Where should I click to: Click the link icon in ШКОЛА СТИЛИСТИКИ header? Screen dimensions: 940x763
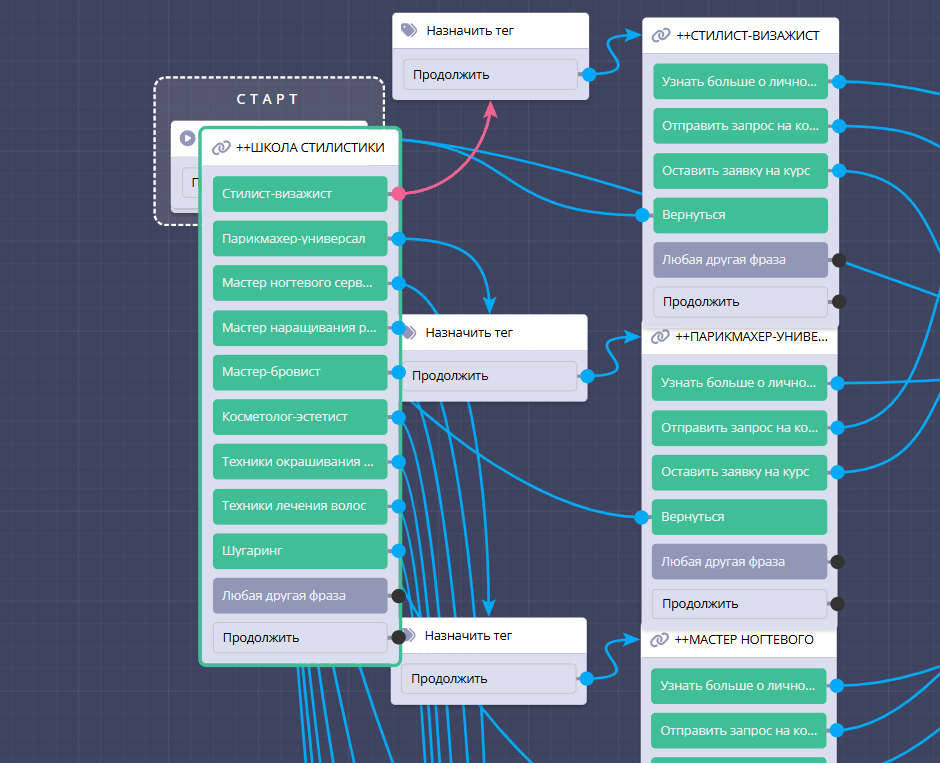tap(221, 148)
